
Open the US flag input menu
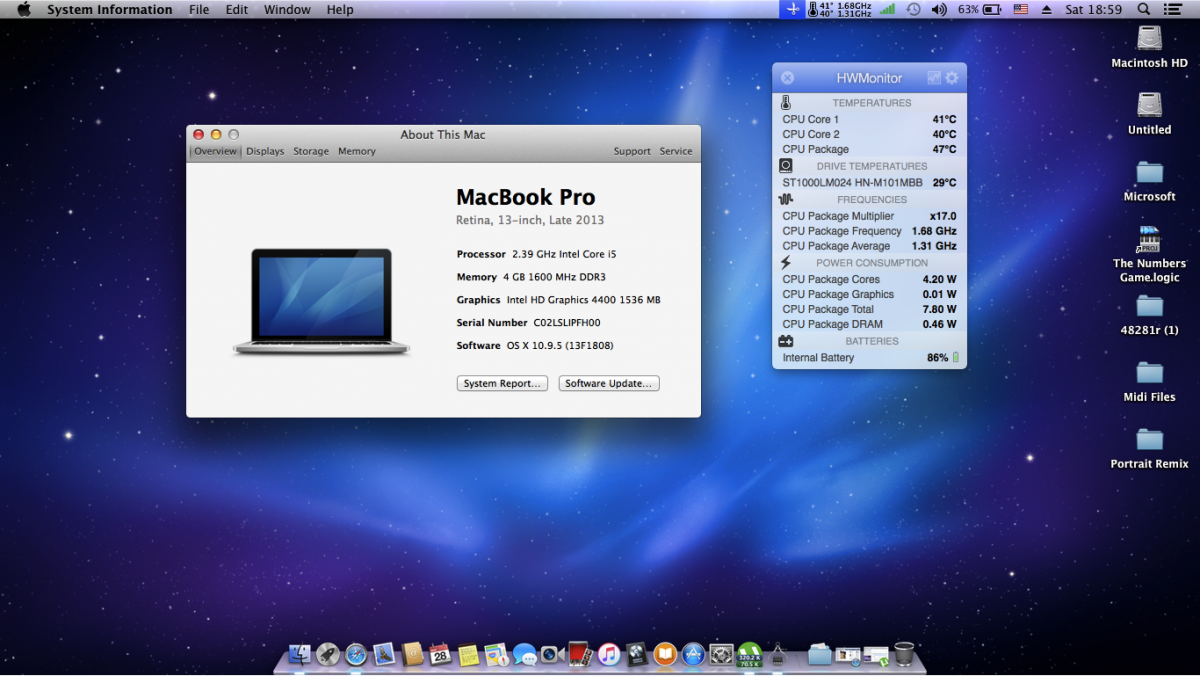1021,9
